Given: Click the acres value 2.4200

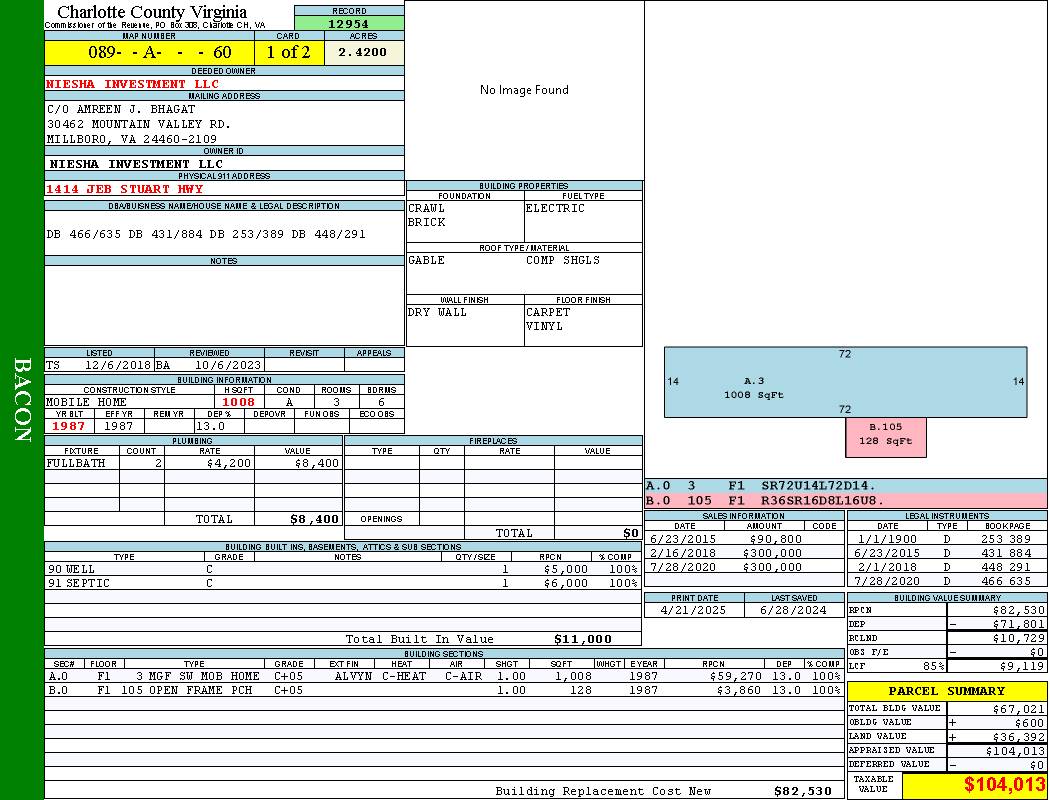Looking at the screenshot, I should pyautogui.click(x=363, y=52).
